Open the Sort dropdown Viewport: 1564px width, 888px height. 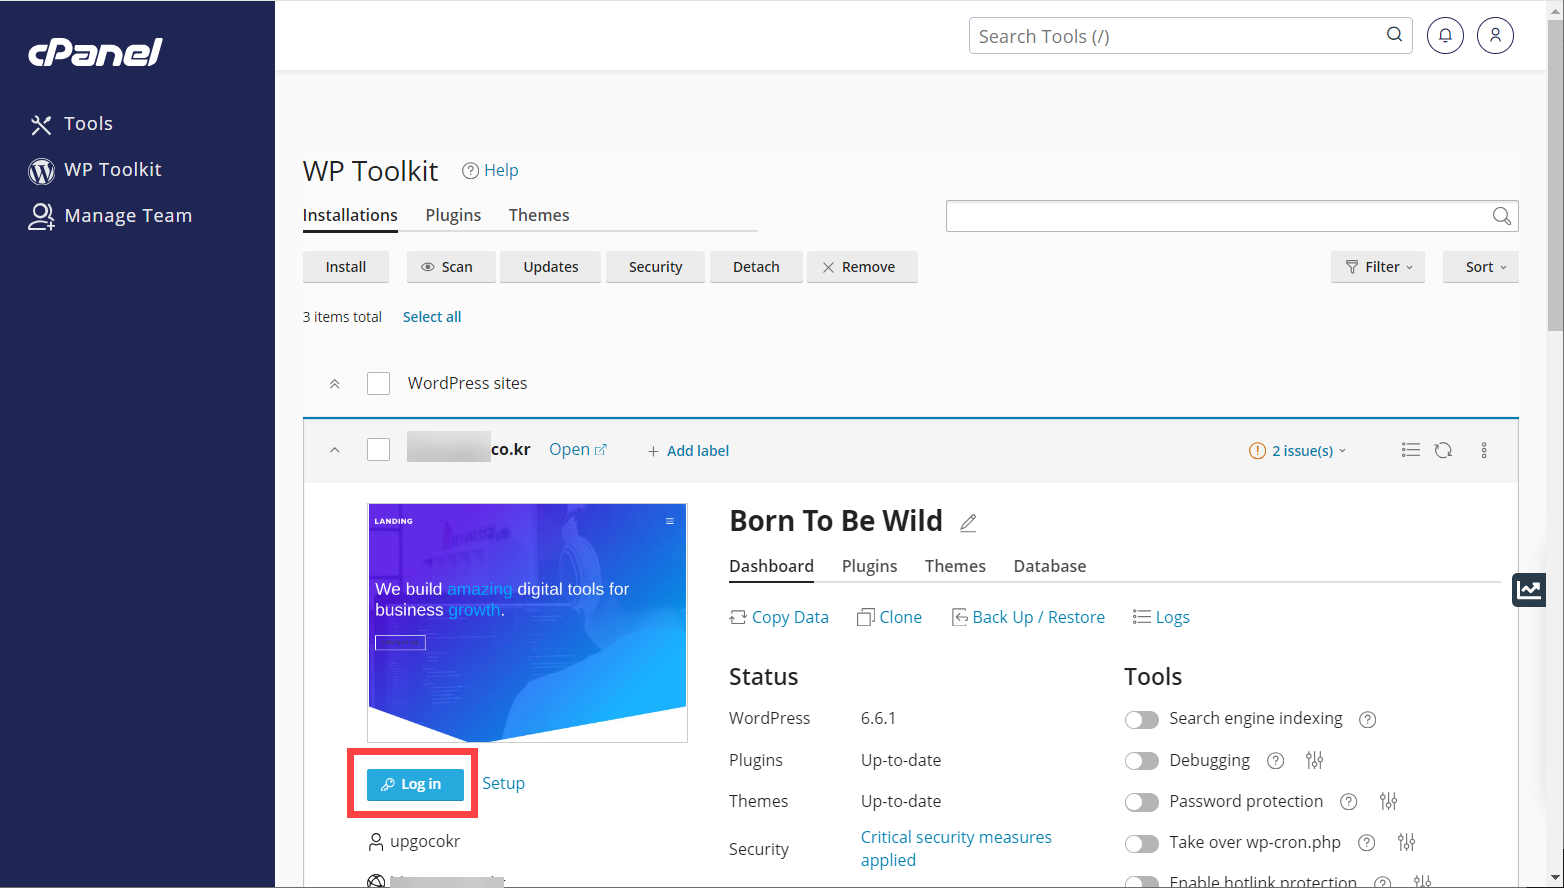click(1481, 267)
